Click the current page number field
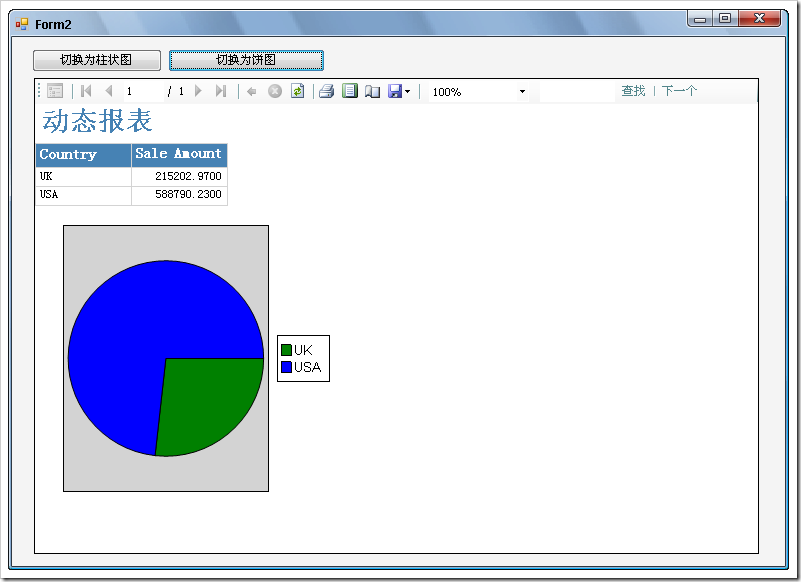Image resolution: width=801 pixels, height=582 pixels. [144, 91]
